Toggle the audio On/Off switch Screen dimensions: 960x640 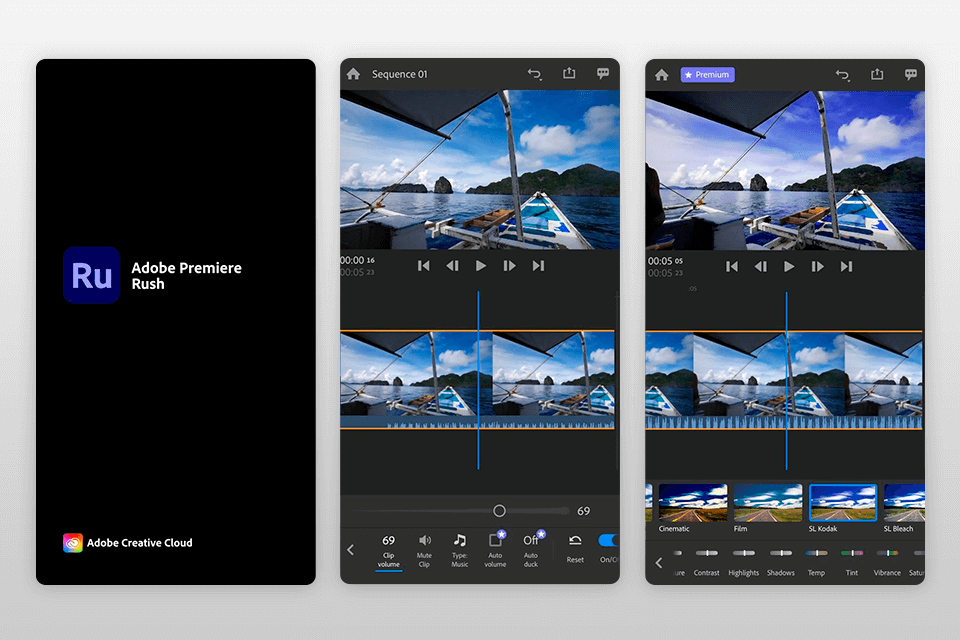(x=607, y=540)
